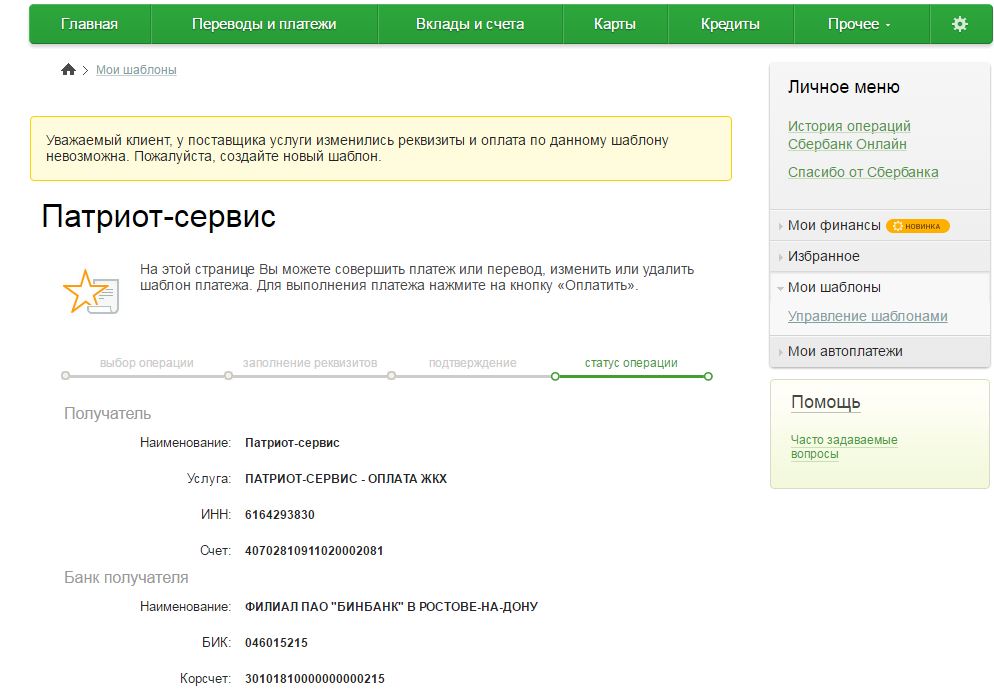This screenshot has height=693, width=994.
Task: Open settings via gear icon
Action: pyautogui.click(x=960, y=24)
